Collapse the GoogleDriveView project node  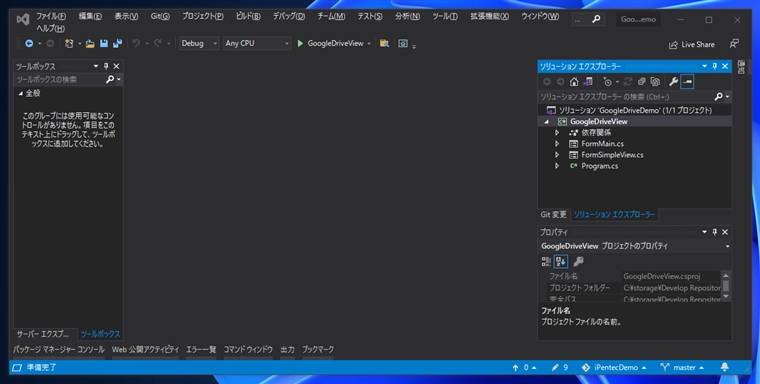[x=547, y=122]
